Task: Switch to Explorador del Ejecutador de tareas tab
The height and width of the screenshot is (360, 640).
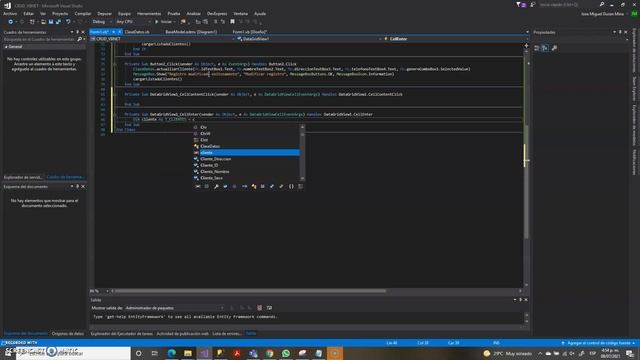Action: click(x=122, y=333)
